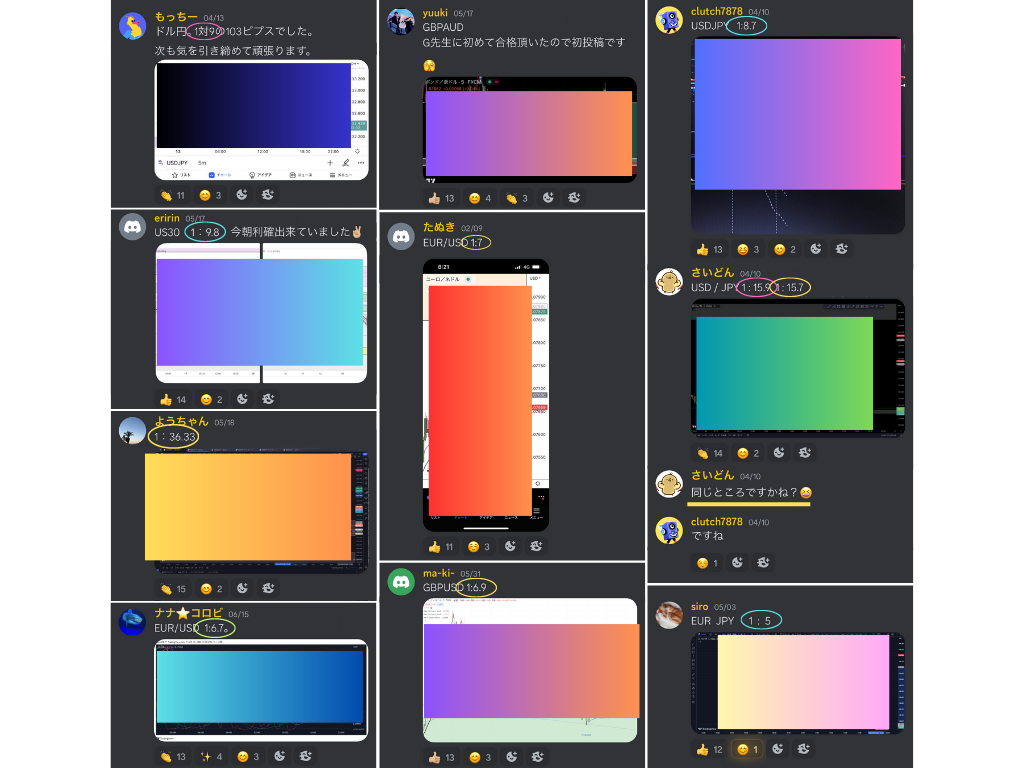
Task: Open eririn's default Discord avatar
Action: [133, 227]
